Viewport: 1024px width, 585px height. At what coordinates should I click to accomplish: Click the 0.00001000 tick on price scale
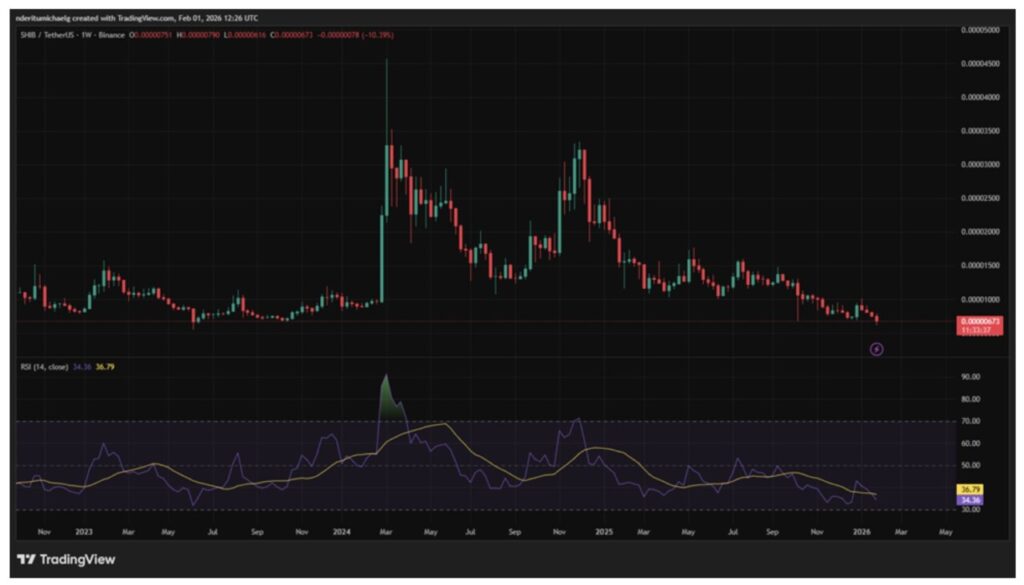click(x=980, y=299)
